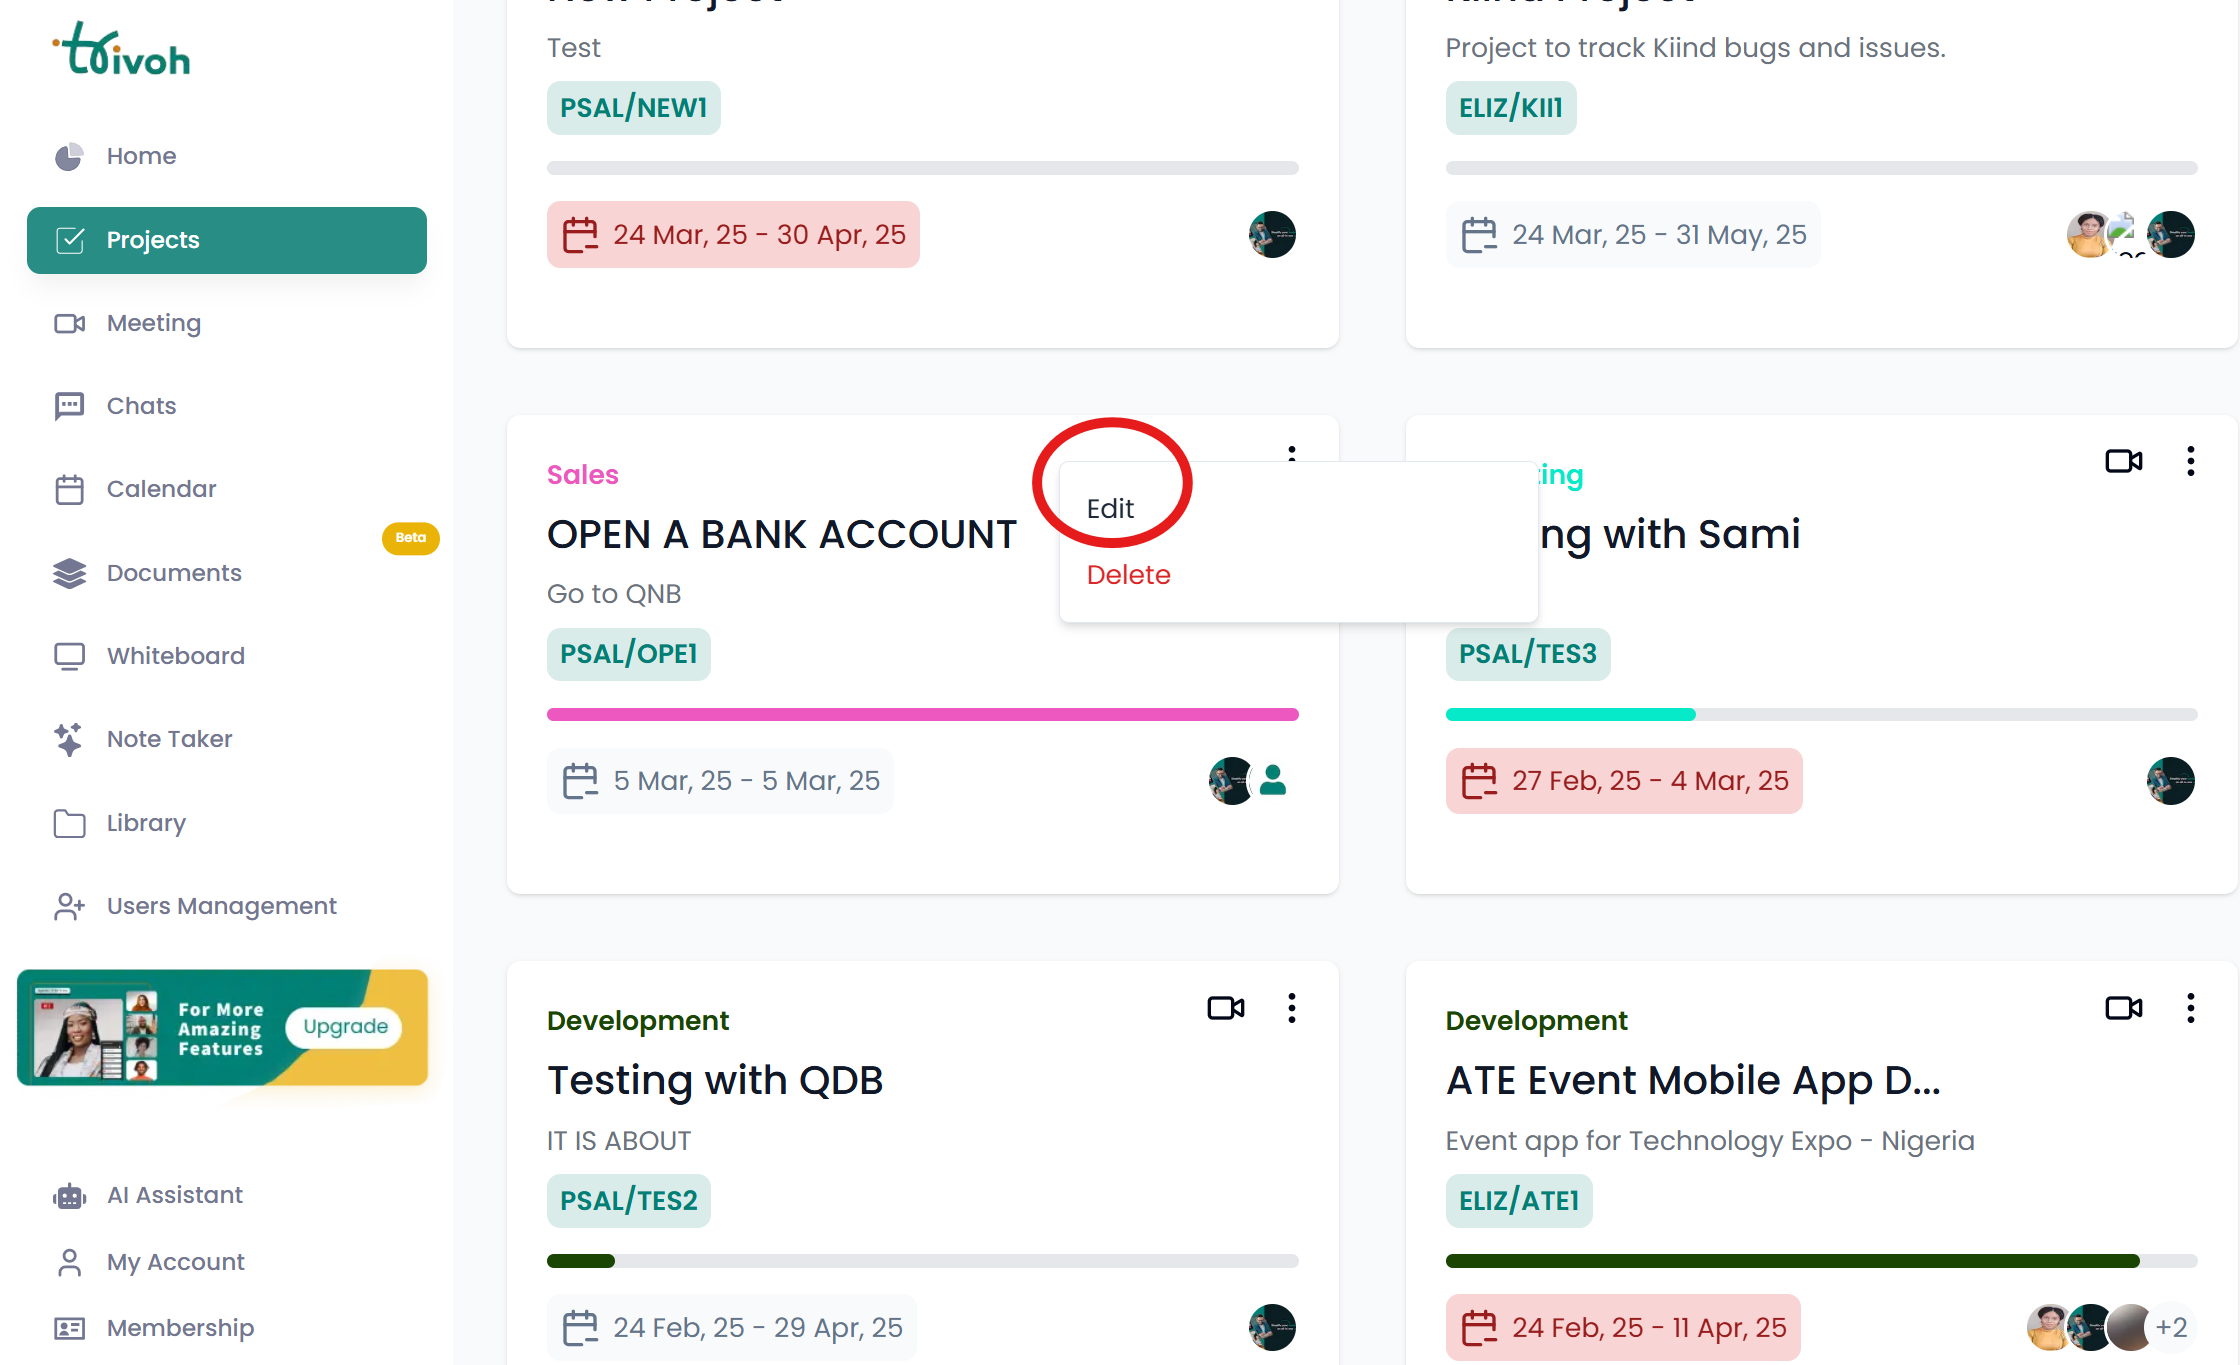Choose Delete from the context menu
The image size is (2240, 1365).
(x=1128, y=575)
